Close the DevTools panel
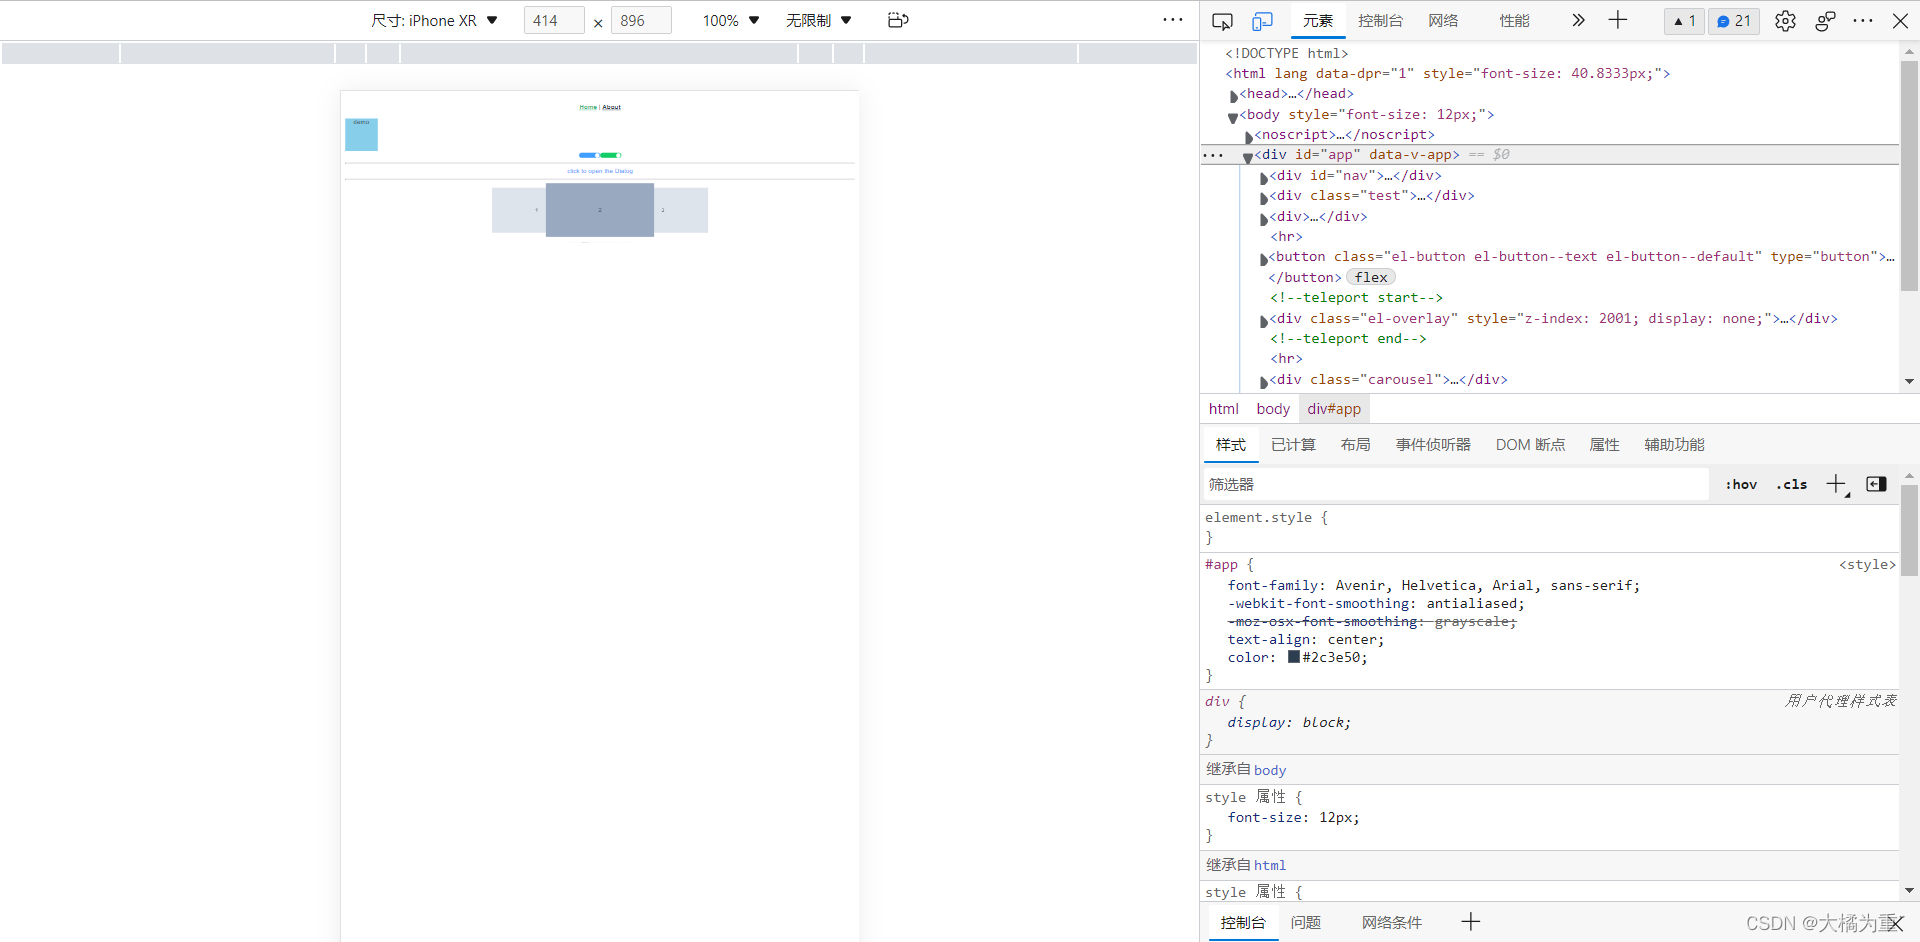The width and height of the screenshot is (1920, 942). pyautogui.click(x=1900, y=21)
